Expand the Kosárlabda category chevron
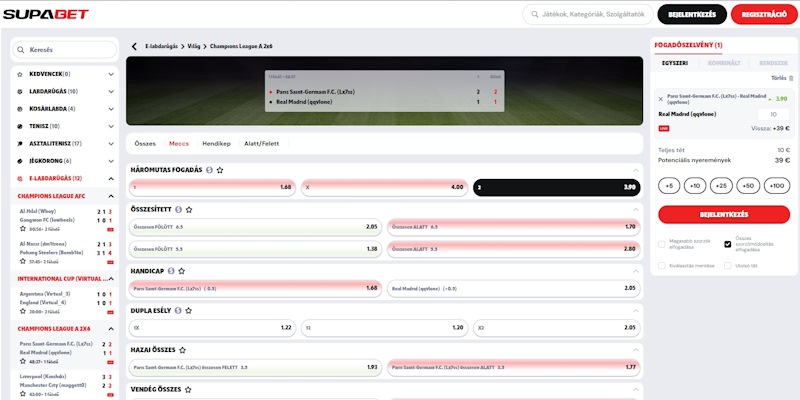This screenshot has height=400, width=800. [x=111, y=109]
